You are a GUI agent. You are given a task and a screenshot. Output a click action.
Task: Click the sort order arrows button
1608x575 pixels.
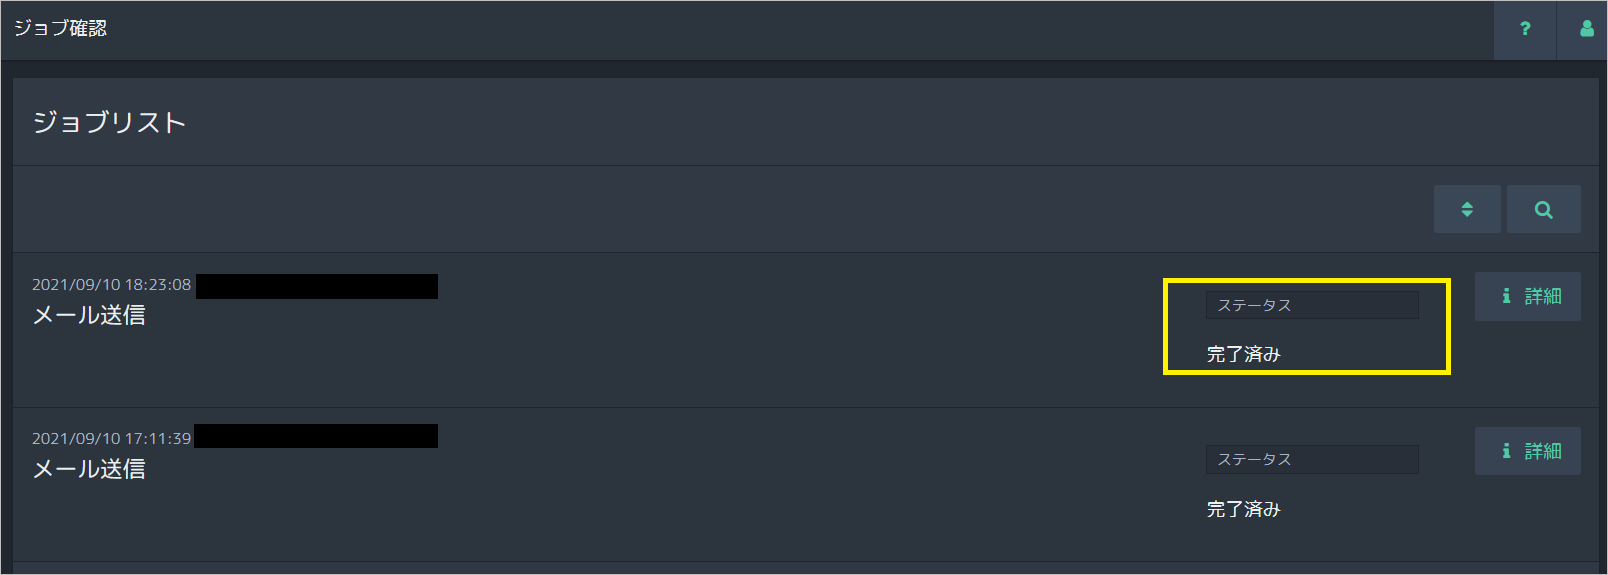point(1467,209)
